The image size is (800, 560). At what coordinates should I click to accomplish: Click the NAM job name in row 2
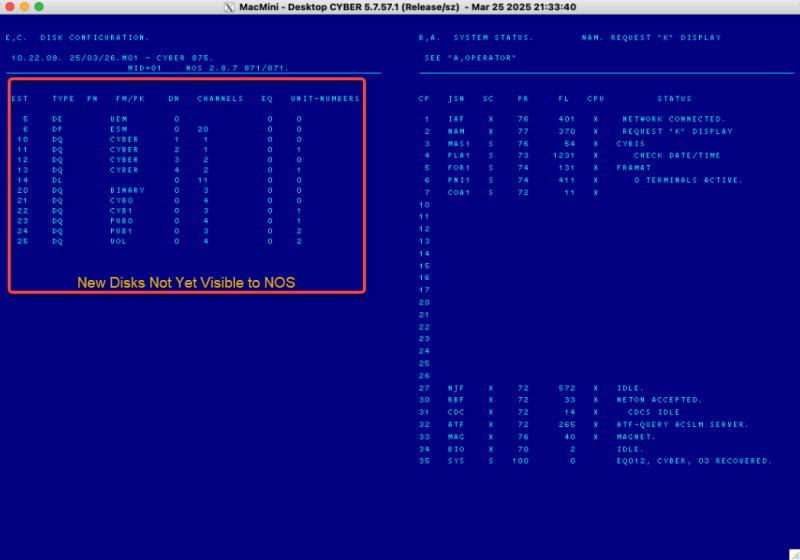tap(456, 131)
